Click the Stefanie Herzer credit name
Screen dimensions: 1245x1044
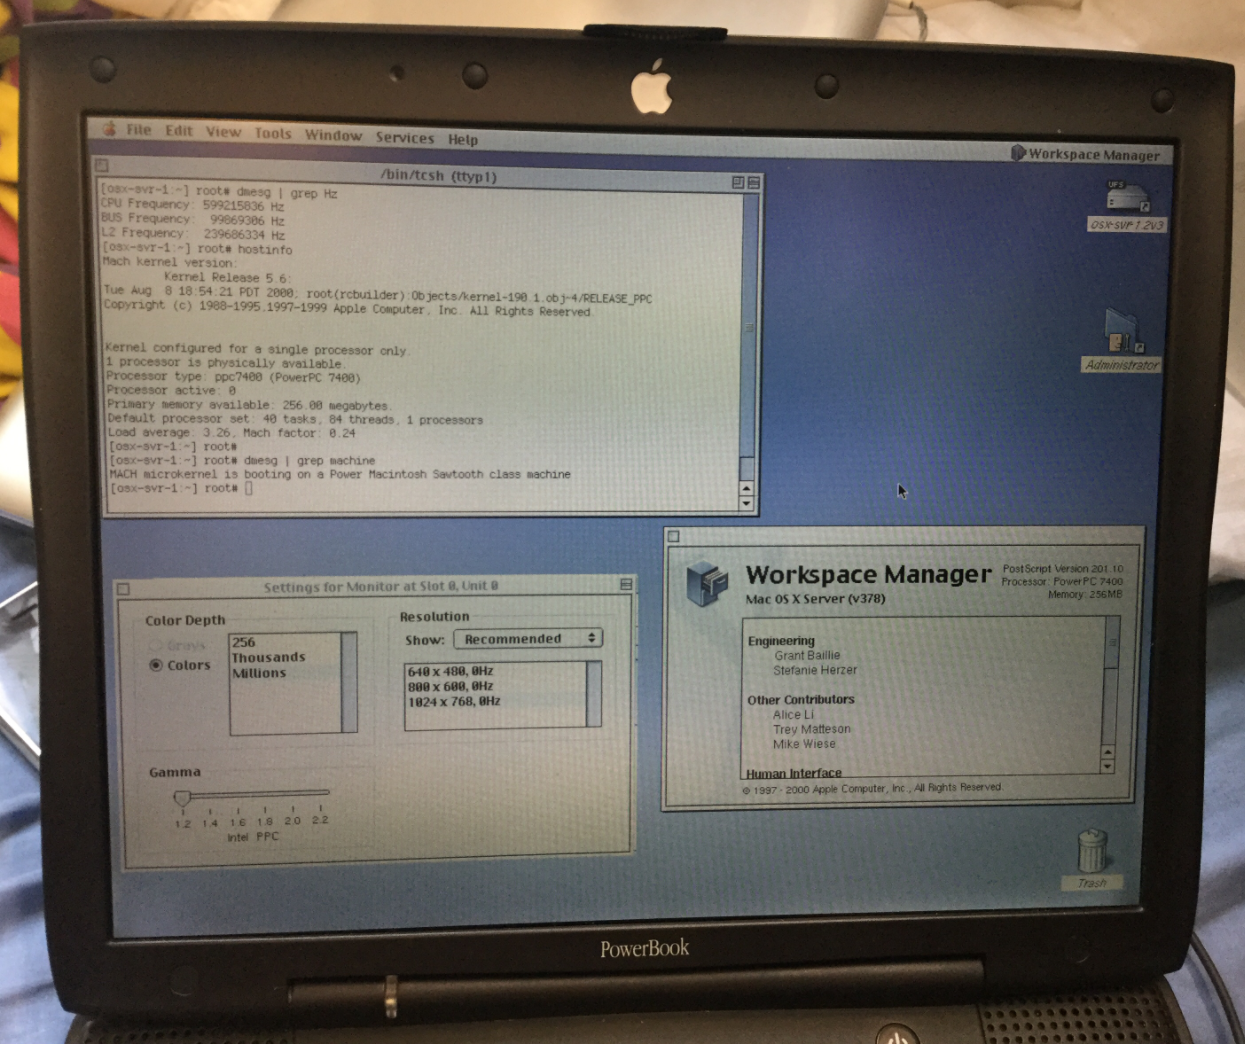click(815, 670)
